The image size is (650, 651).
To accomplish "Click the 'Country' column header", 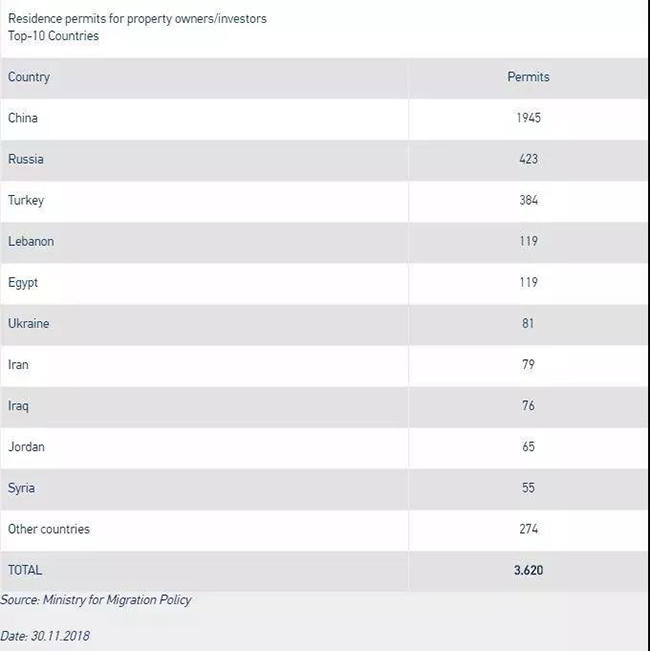I will (29, 77).
